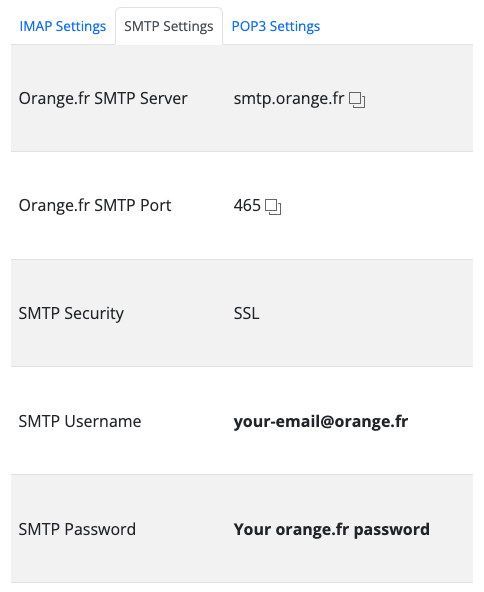
Task: Select the your-email@orange.fr username text
Action: coord(321,421)
